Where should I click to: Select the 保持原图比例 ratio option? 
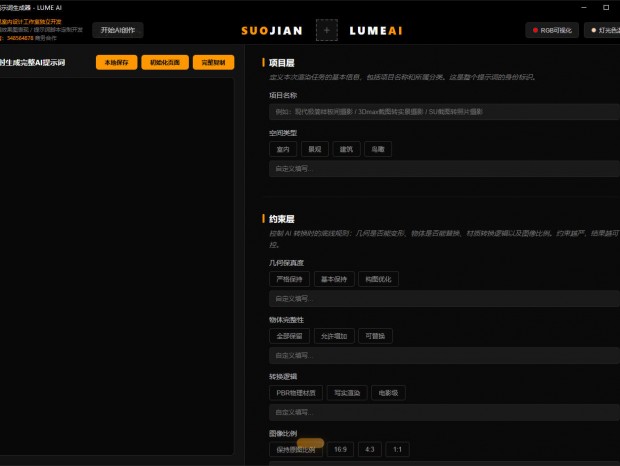tap(296, 449)
